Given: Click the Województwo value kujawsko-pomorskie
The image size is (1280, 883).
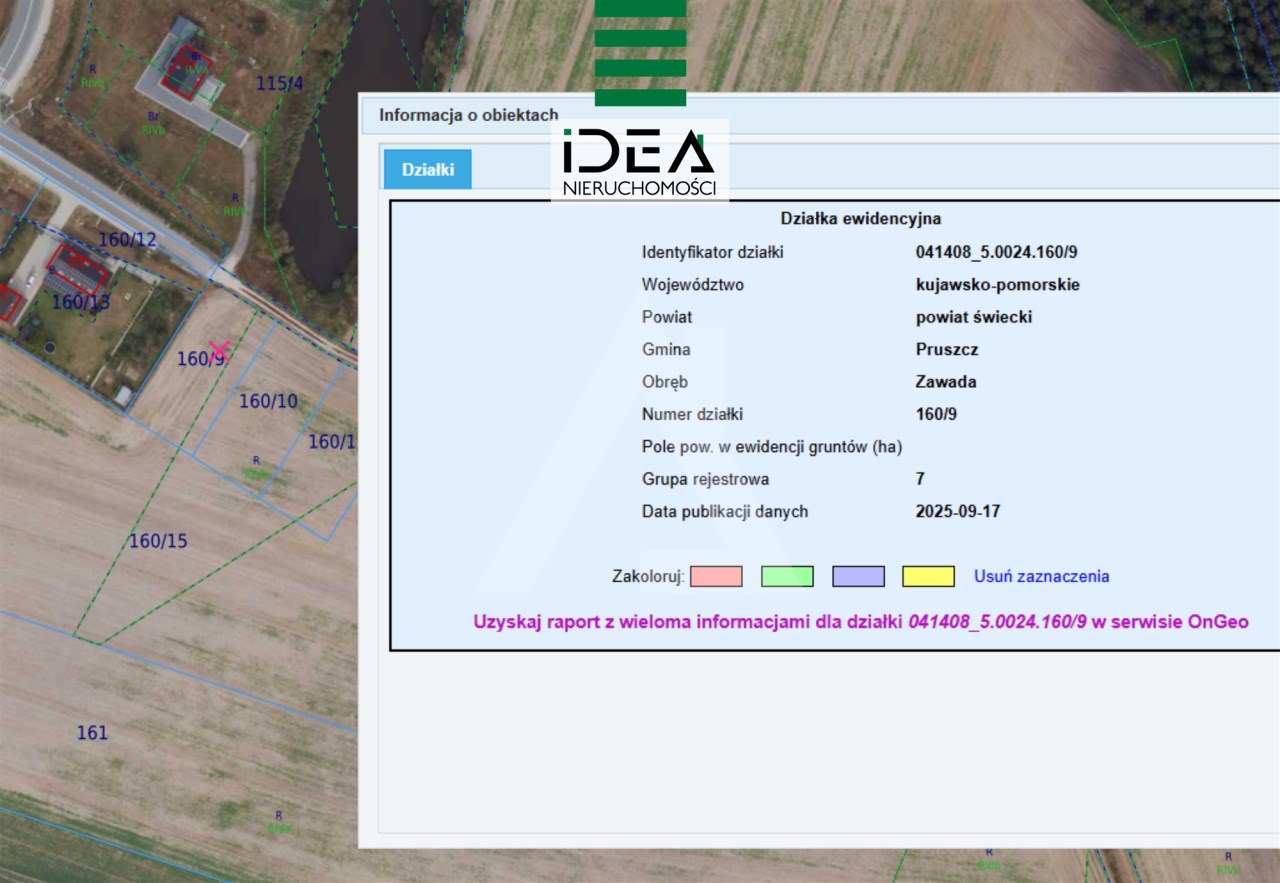Looking at the screenshot, I should [x=997, y=285].
